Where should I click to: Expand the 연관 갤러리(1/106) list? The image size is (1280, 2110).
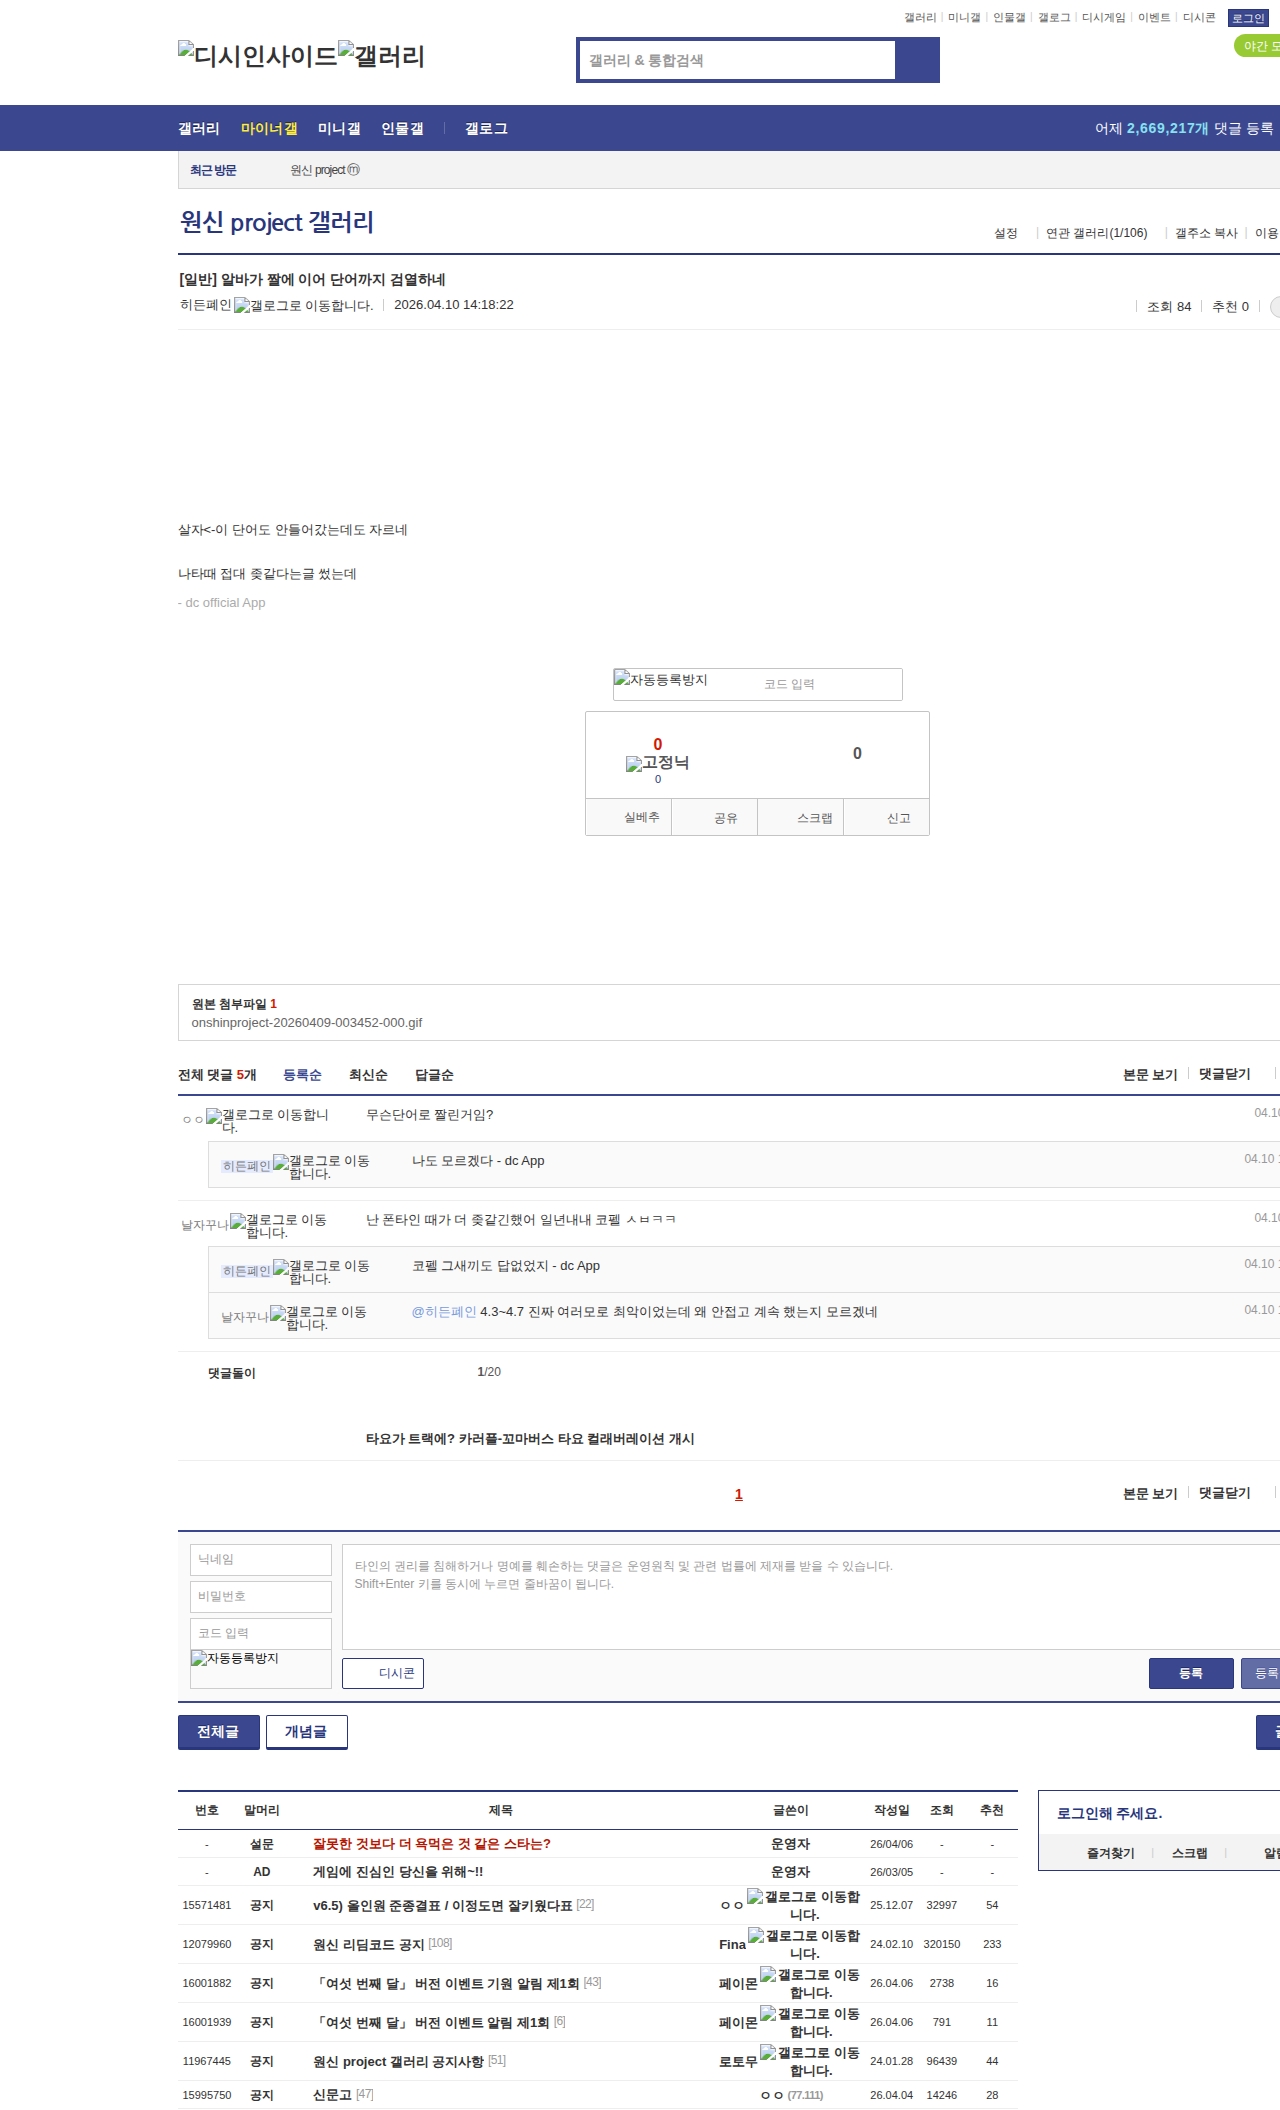pos(1096,233)
